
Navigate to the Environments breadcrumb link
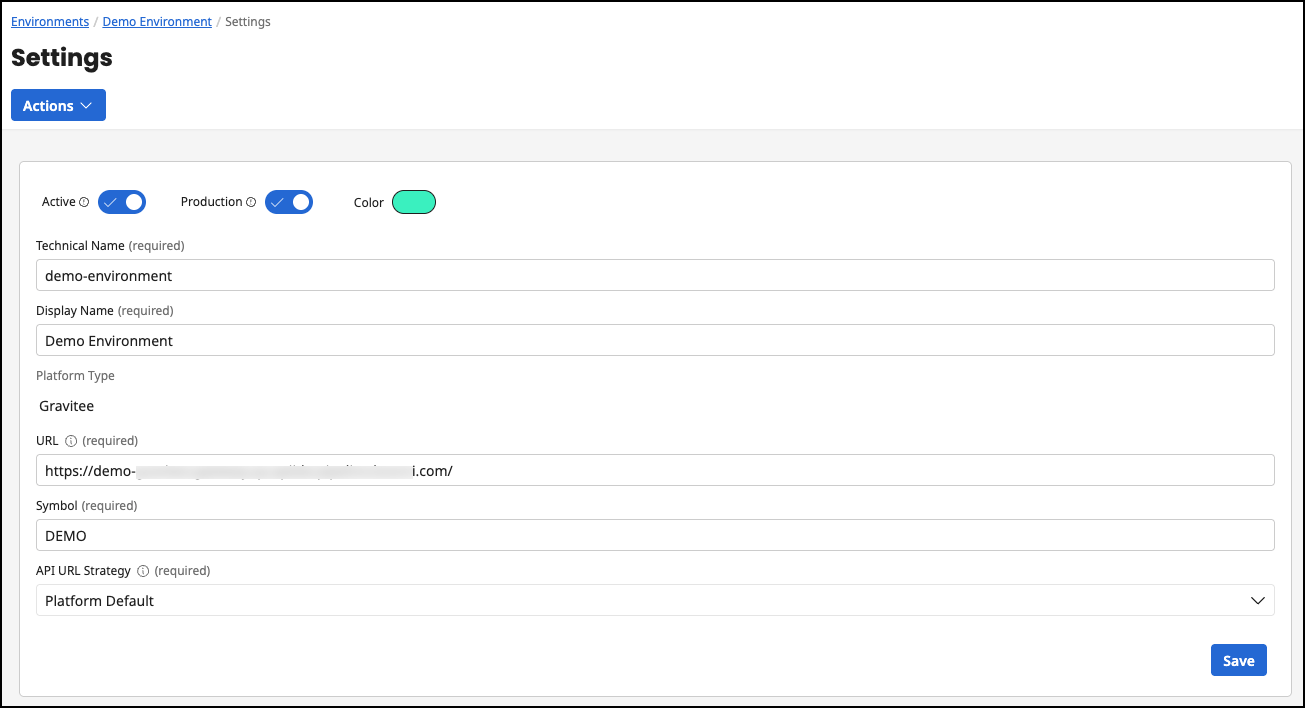pyautogui.click(x=50, y=21)
